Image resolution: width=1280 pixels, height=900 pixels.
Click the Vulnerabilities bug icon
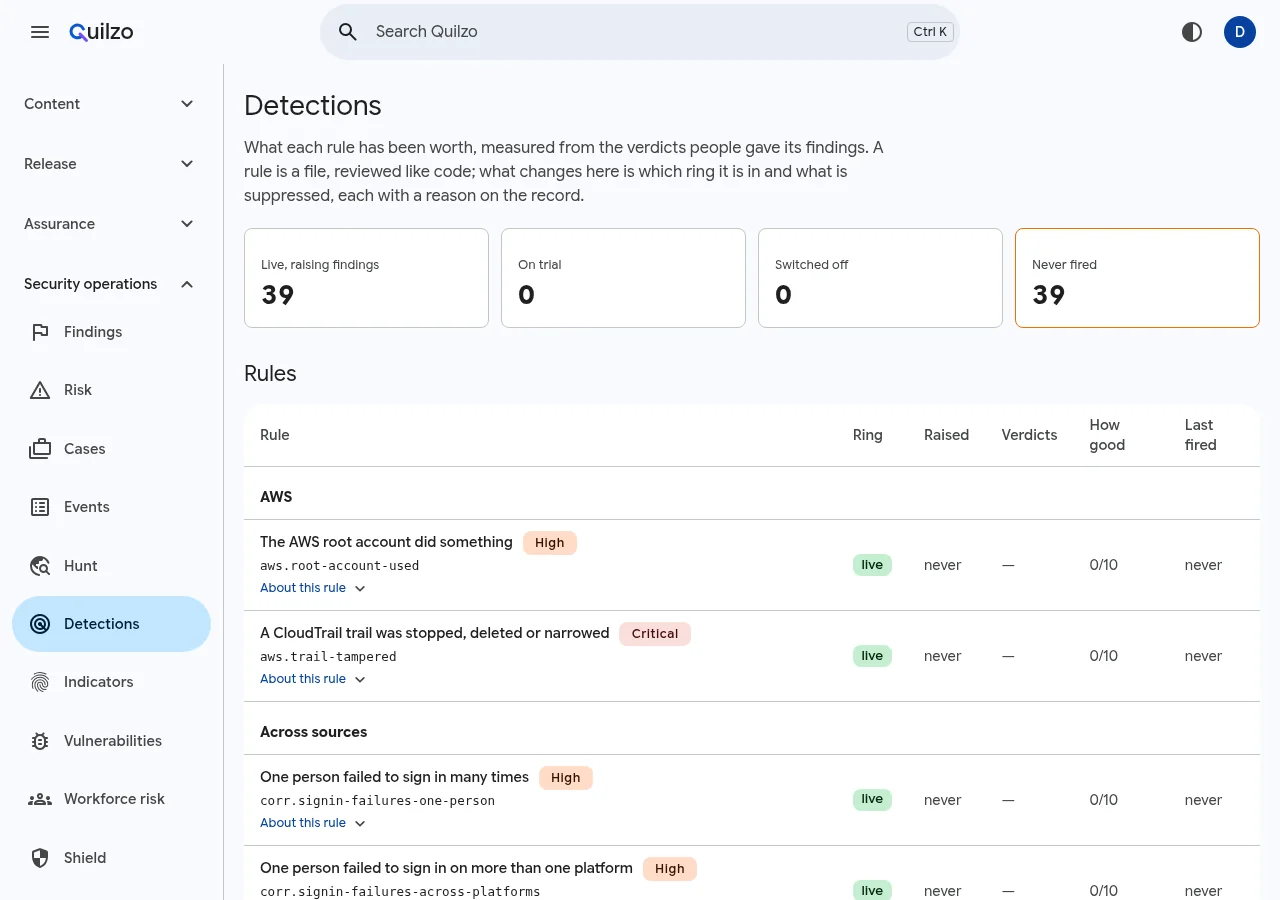point(40,741)
